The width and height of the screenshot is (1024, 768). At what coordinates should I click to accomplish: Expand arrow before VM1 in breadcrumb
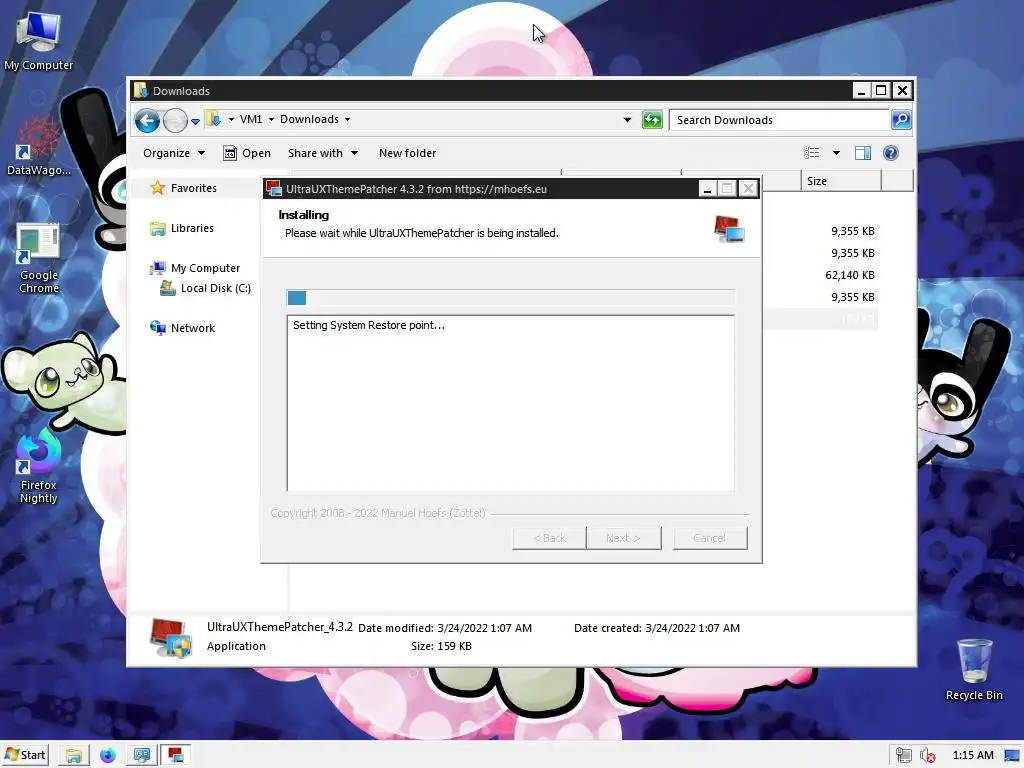click(231, 120)
